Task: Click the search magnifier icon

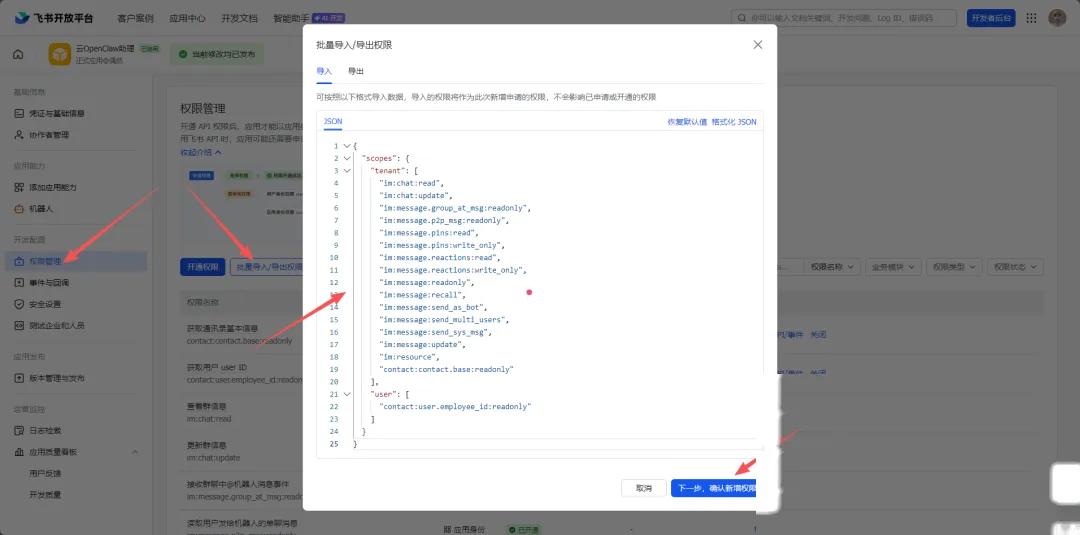Action: (x=742, y=18)
